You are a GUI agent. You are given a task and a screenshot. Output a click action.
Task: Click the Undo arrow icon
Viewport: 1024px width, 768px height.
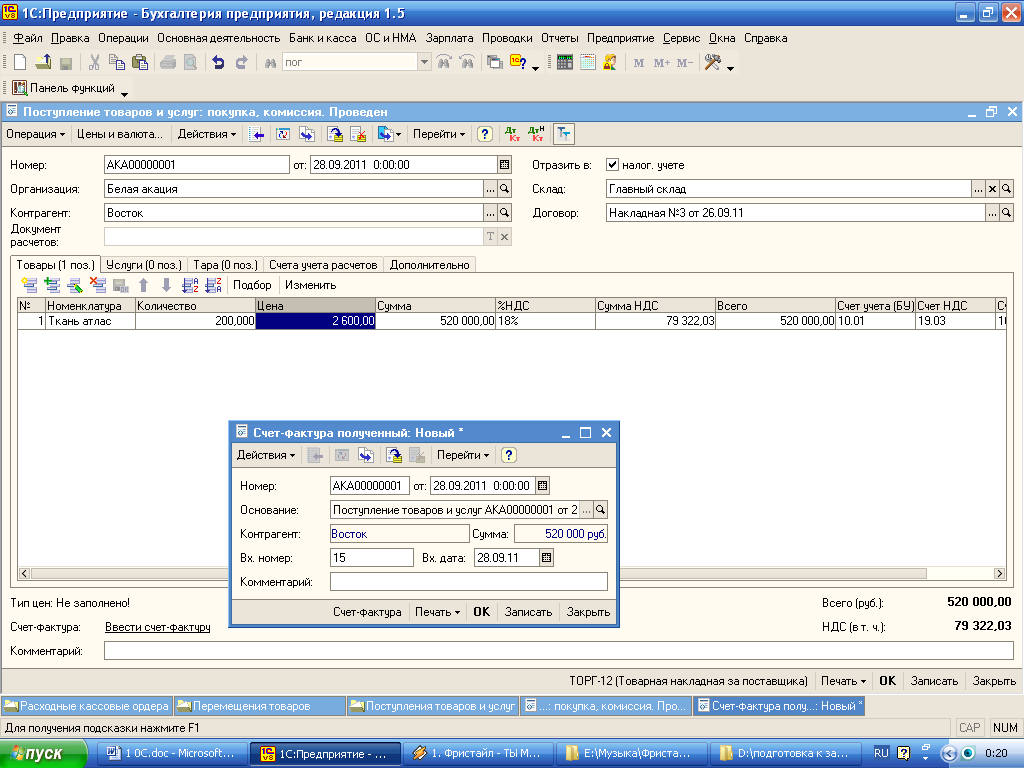tap(218, 62)
